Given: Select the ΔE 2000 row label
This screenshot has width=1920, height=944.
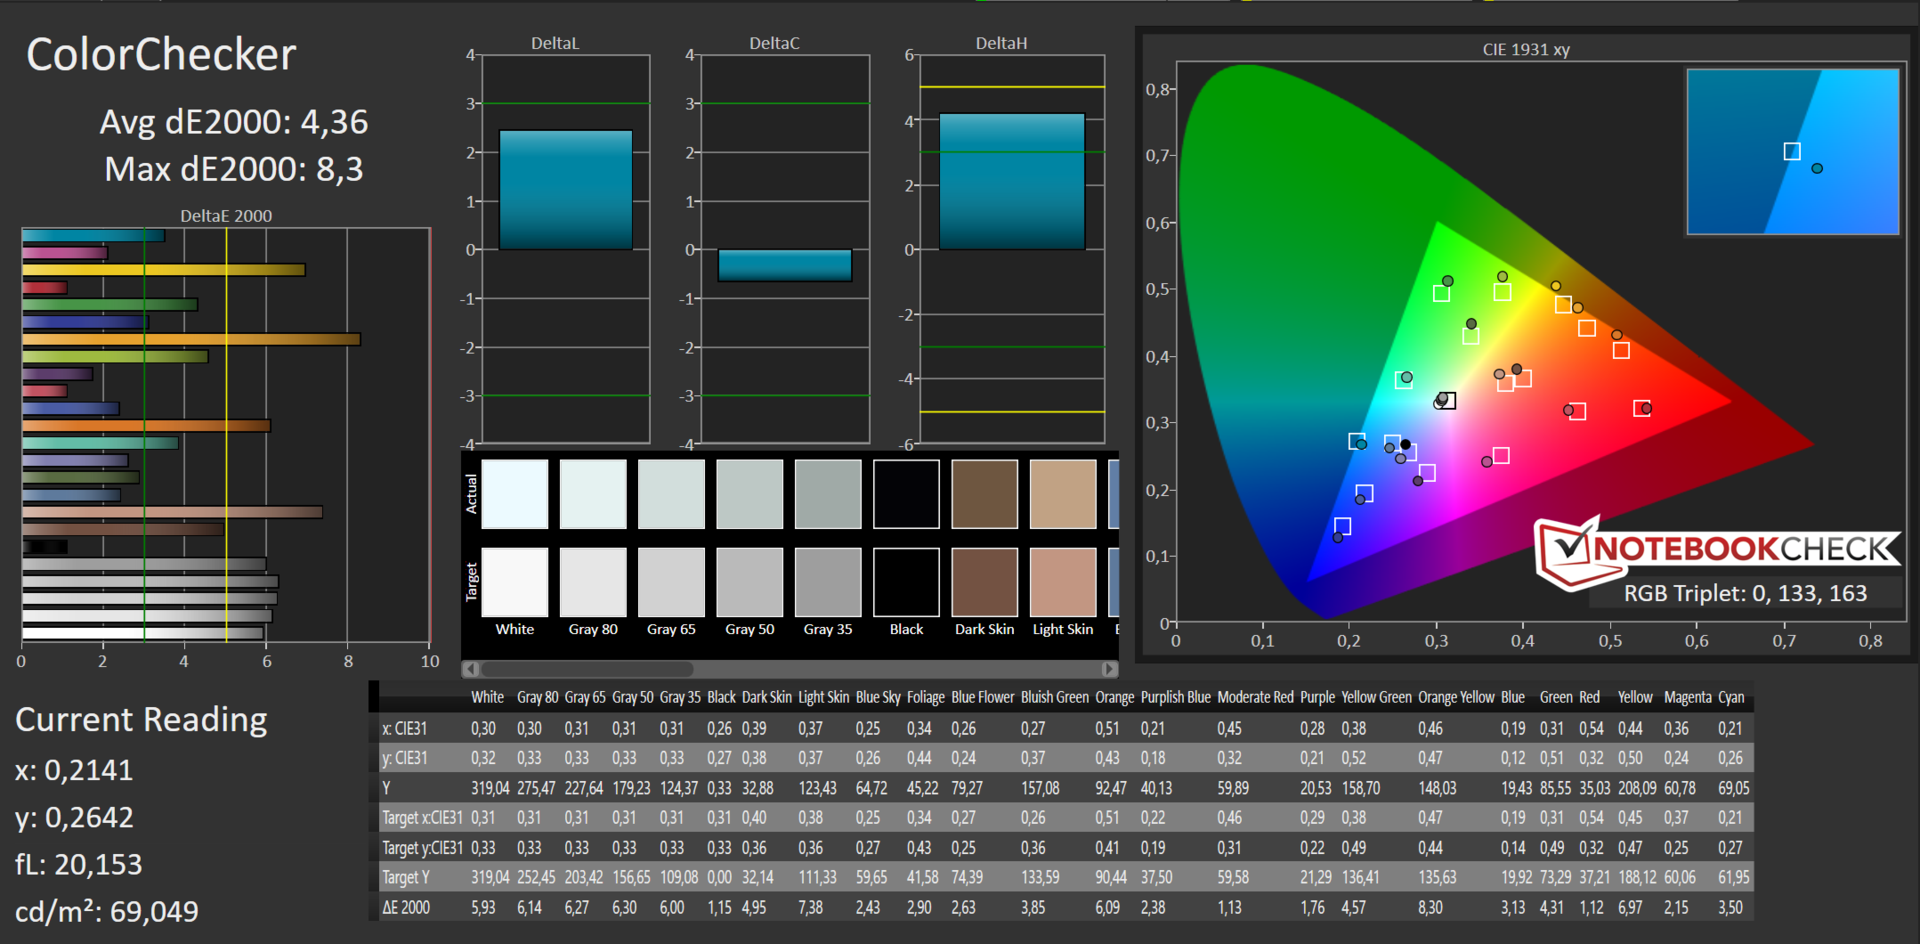Looking at the screenshot, I should click(406, 908).
